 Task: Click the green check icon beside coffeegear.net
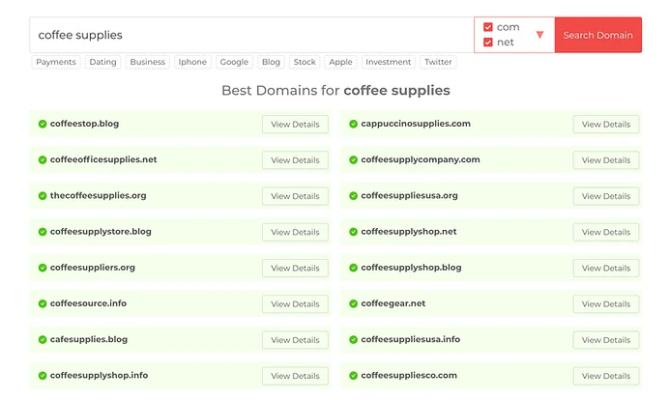tap(353, 304)
